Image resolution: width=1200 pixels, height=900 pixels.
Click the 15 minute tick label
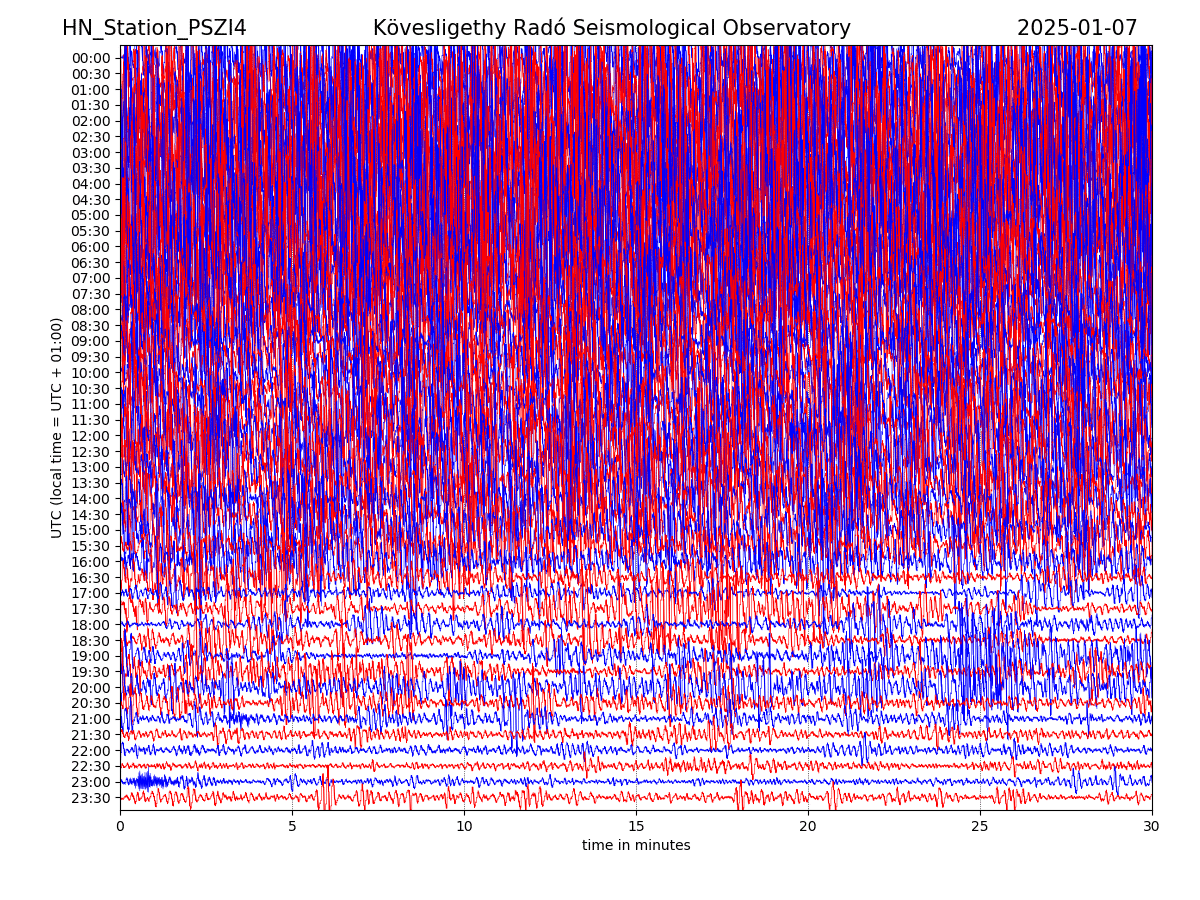[x=636, y=826]
